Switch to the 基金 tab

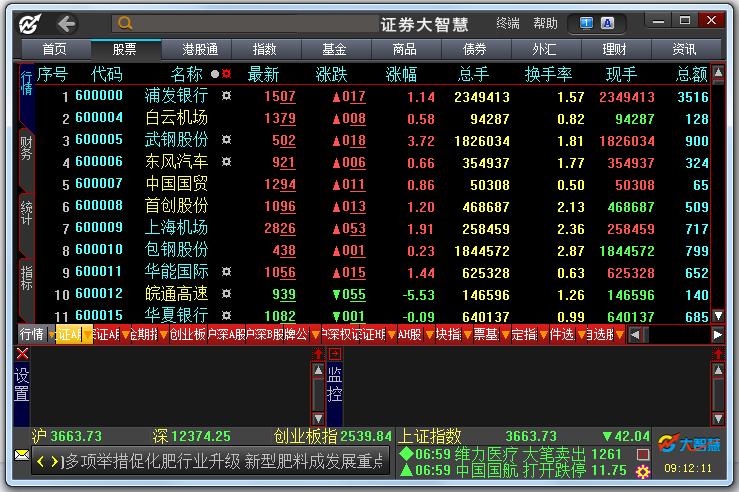(334, 49)
